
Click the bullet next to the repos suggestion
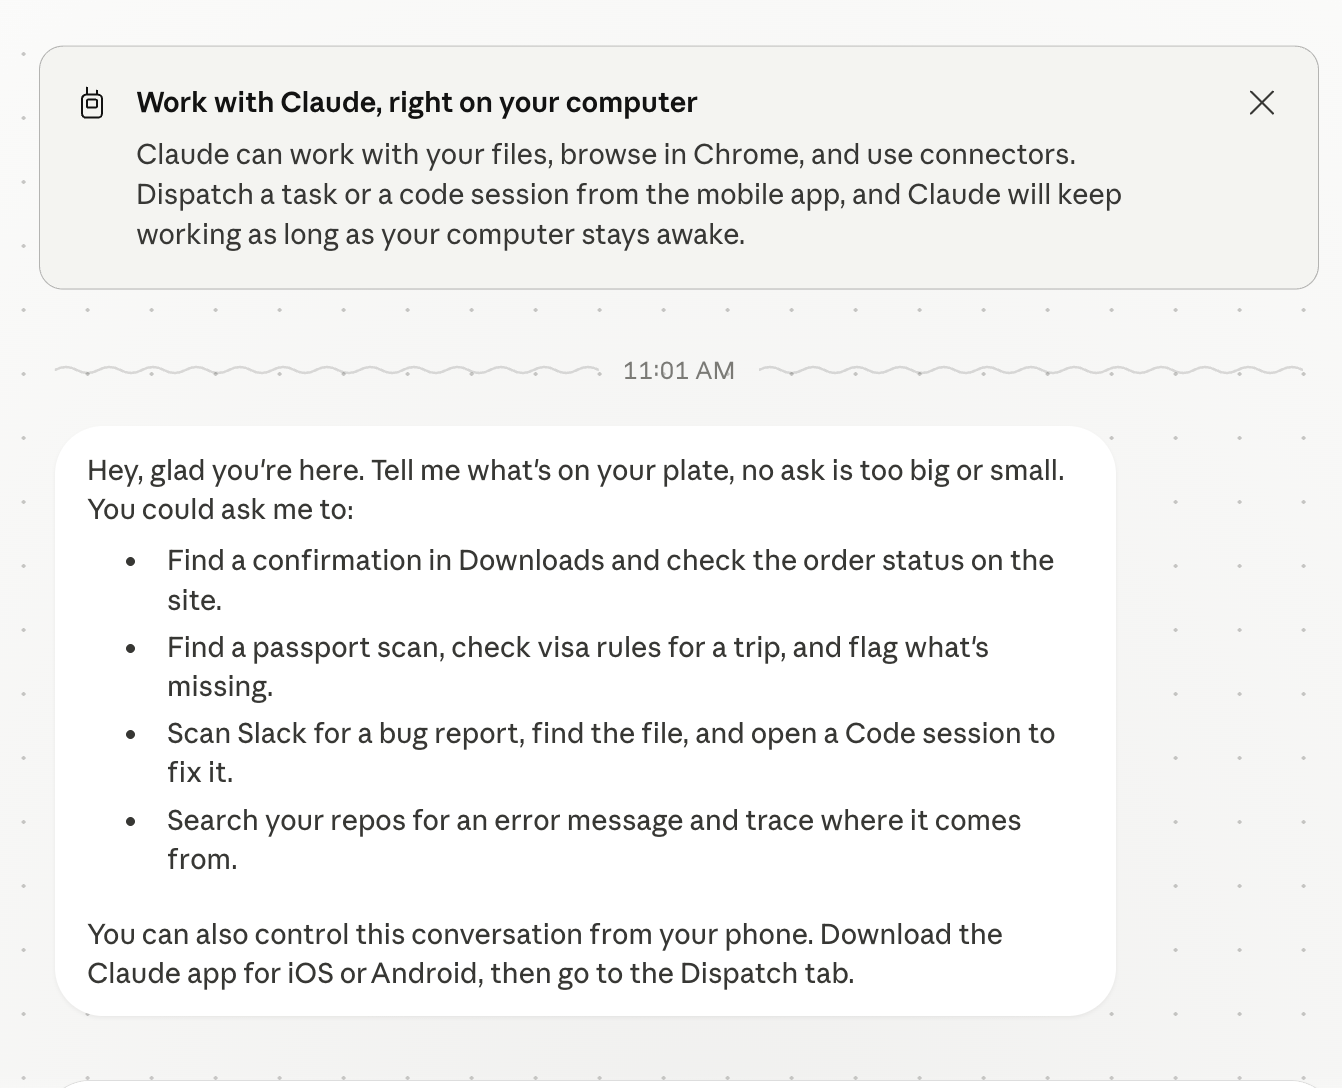(130, 822)
